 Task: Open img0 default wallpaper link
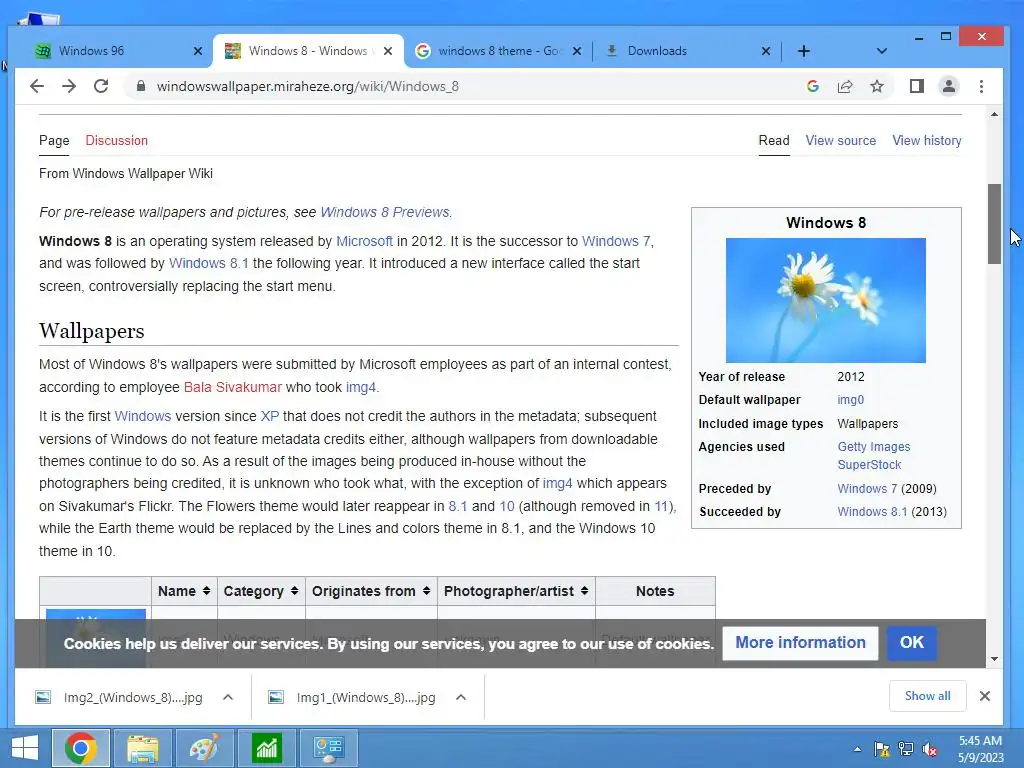(x=850, y=400)
